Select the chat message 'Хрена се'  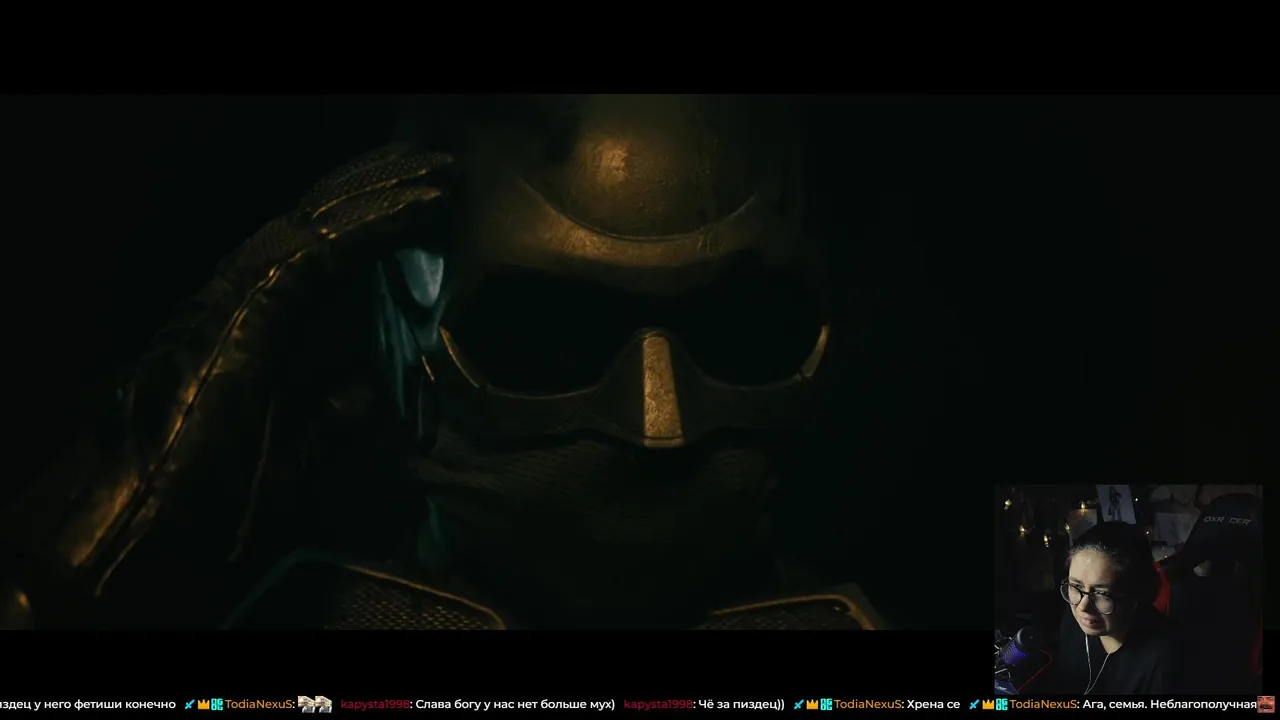[933, 704]
